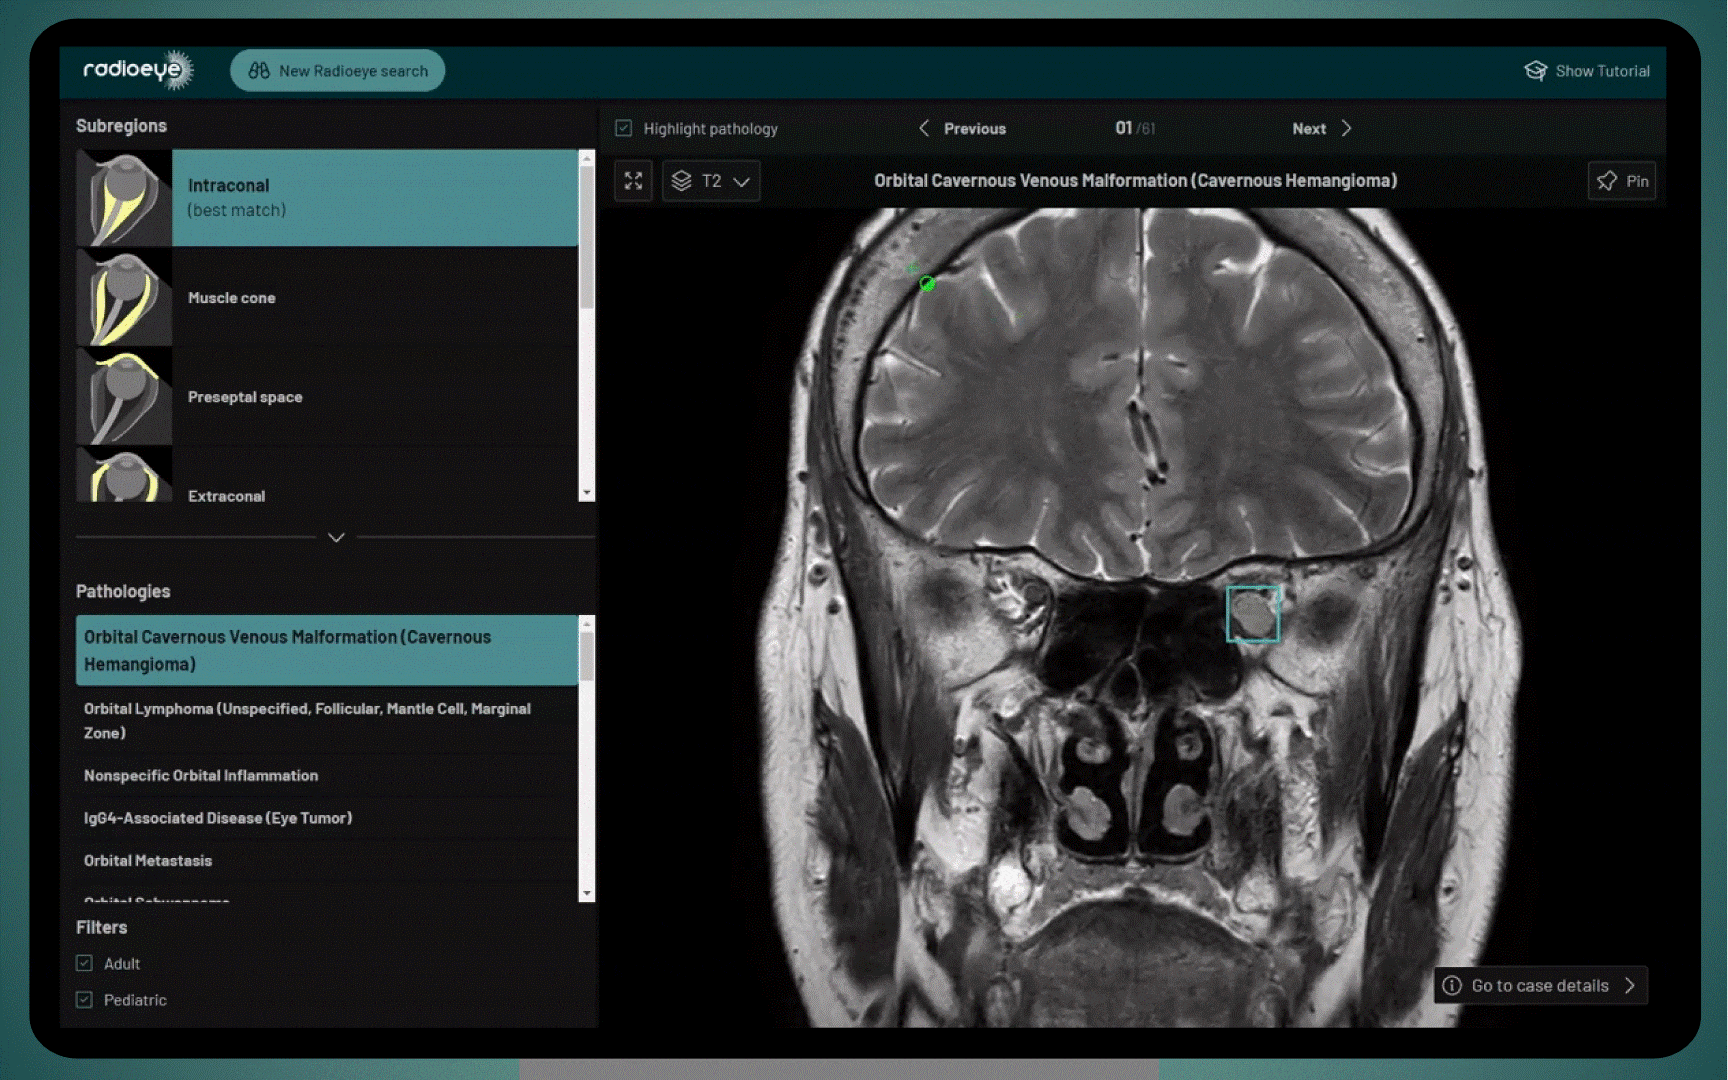Click the layers icon beside T2
This screenshot has width=1728, height=1080.
[682, 181]
